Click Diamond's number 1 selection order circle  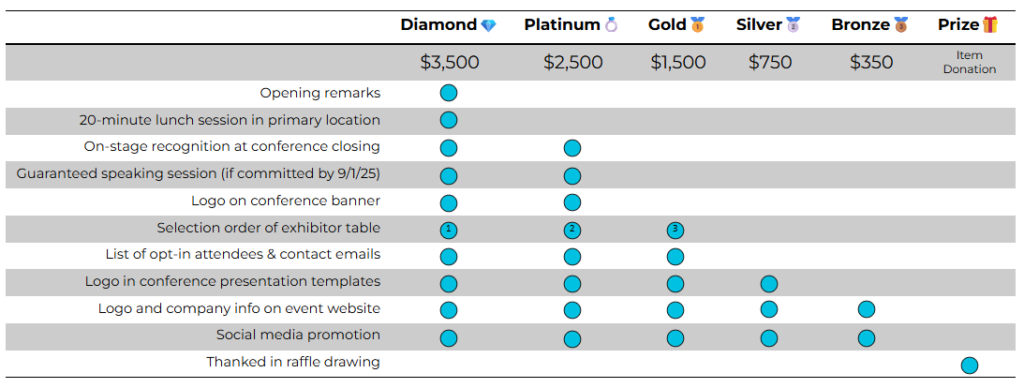(448, 230)
